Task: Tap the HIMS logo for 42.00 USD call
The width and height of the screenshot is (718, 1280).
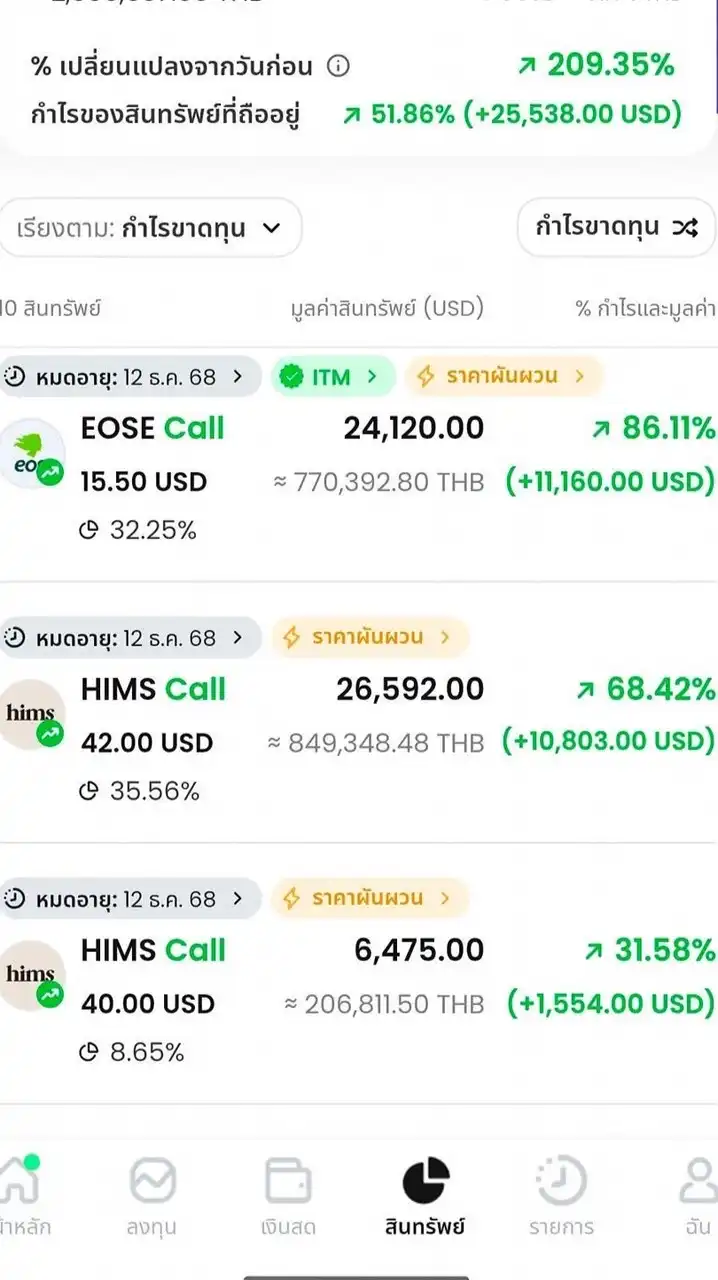Action: click(x=31, y=714)
